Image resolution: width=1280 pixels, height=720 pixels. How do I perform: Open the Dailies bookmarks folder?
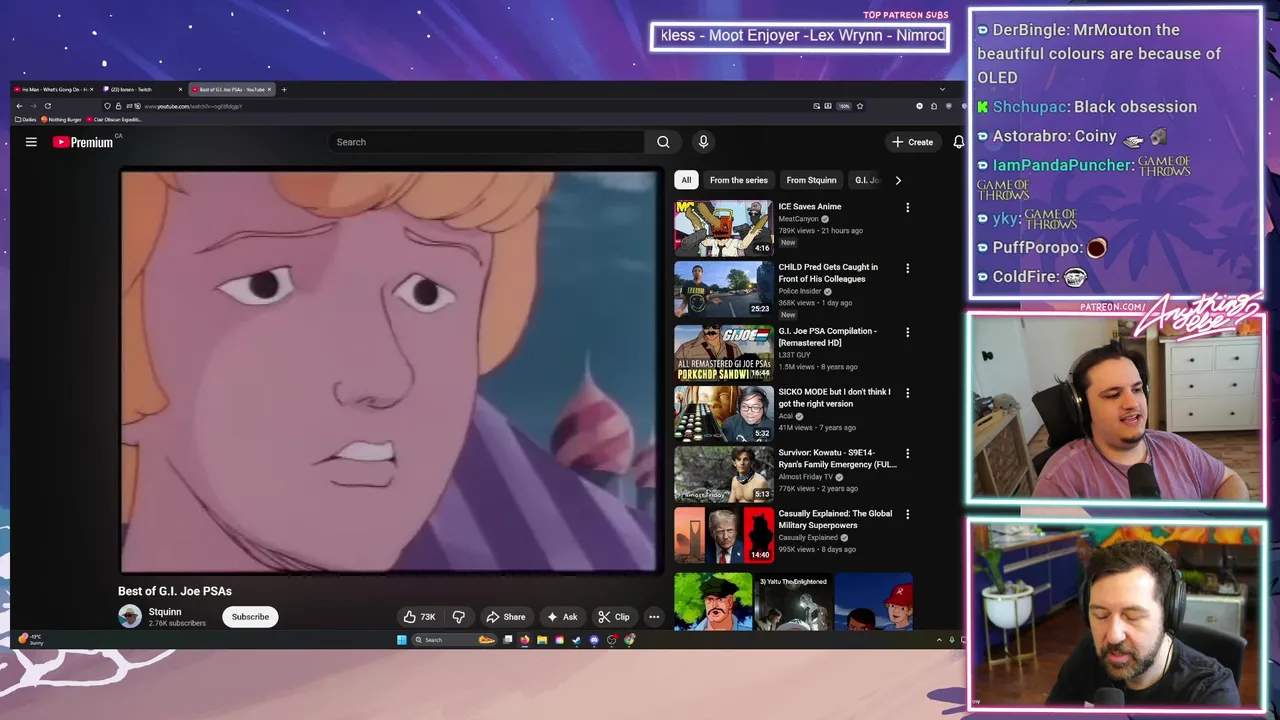[x=26, y=120]
